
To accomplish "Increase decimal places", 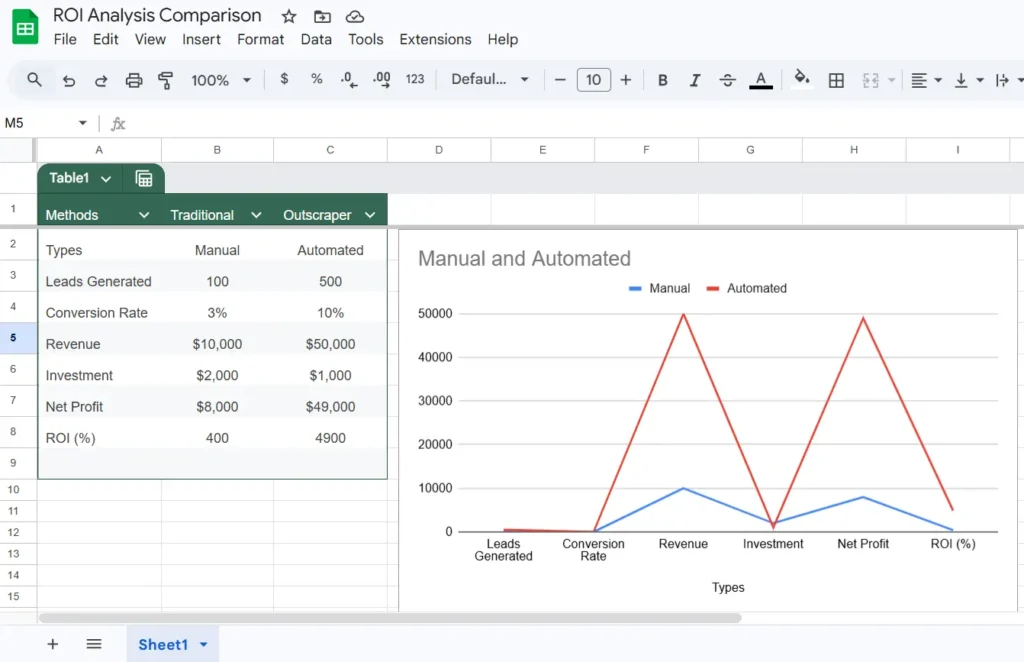I will (x=382, y=80).
